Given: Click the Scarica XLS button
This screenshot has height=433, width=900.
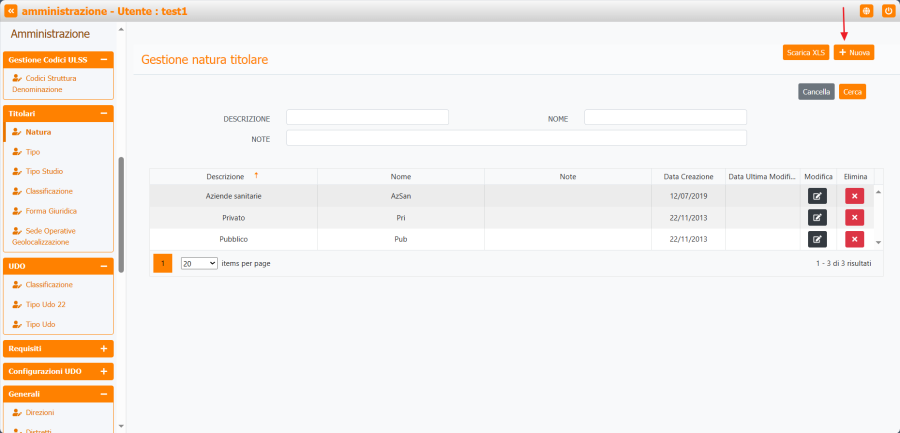Looking at the screenshot, I should point(805,52).
